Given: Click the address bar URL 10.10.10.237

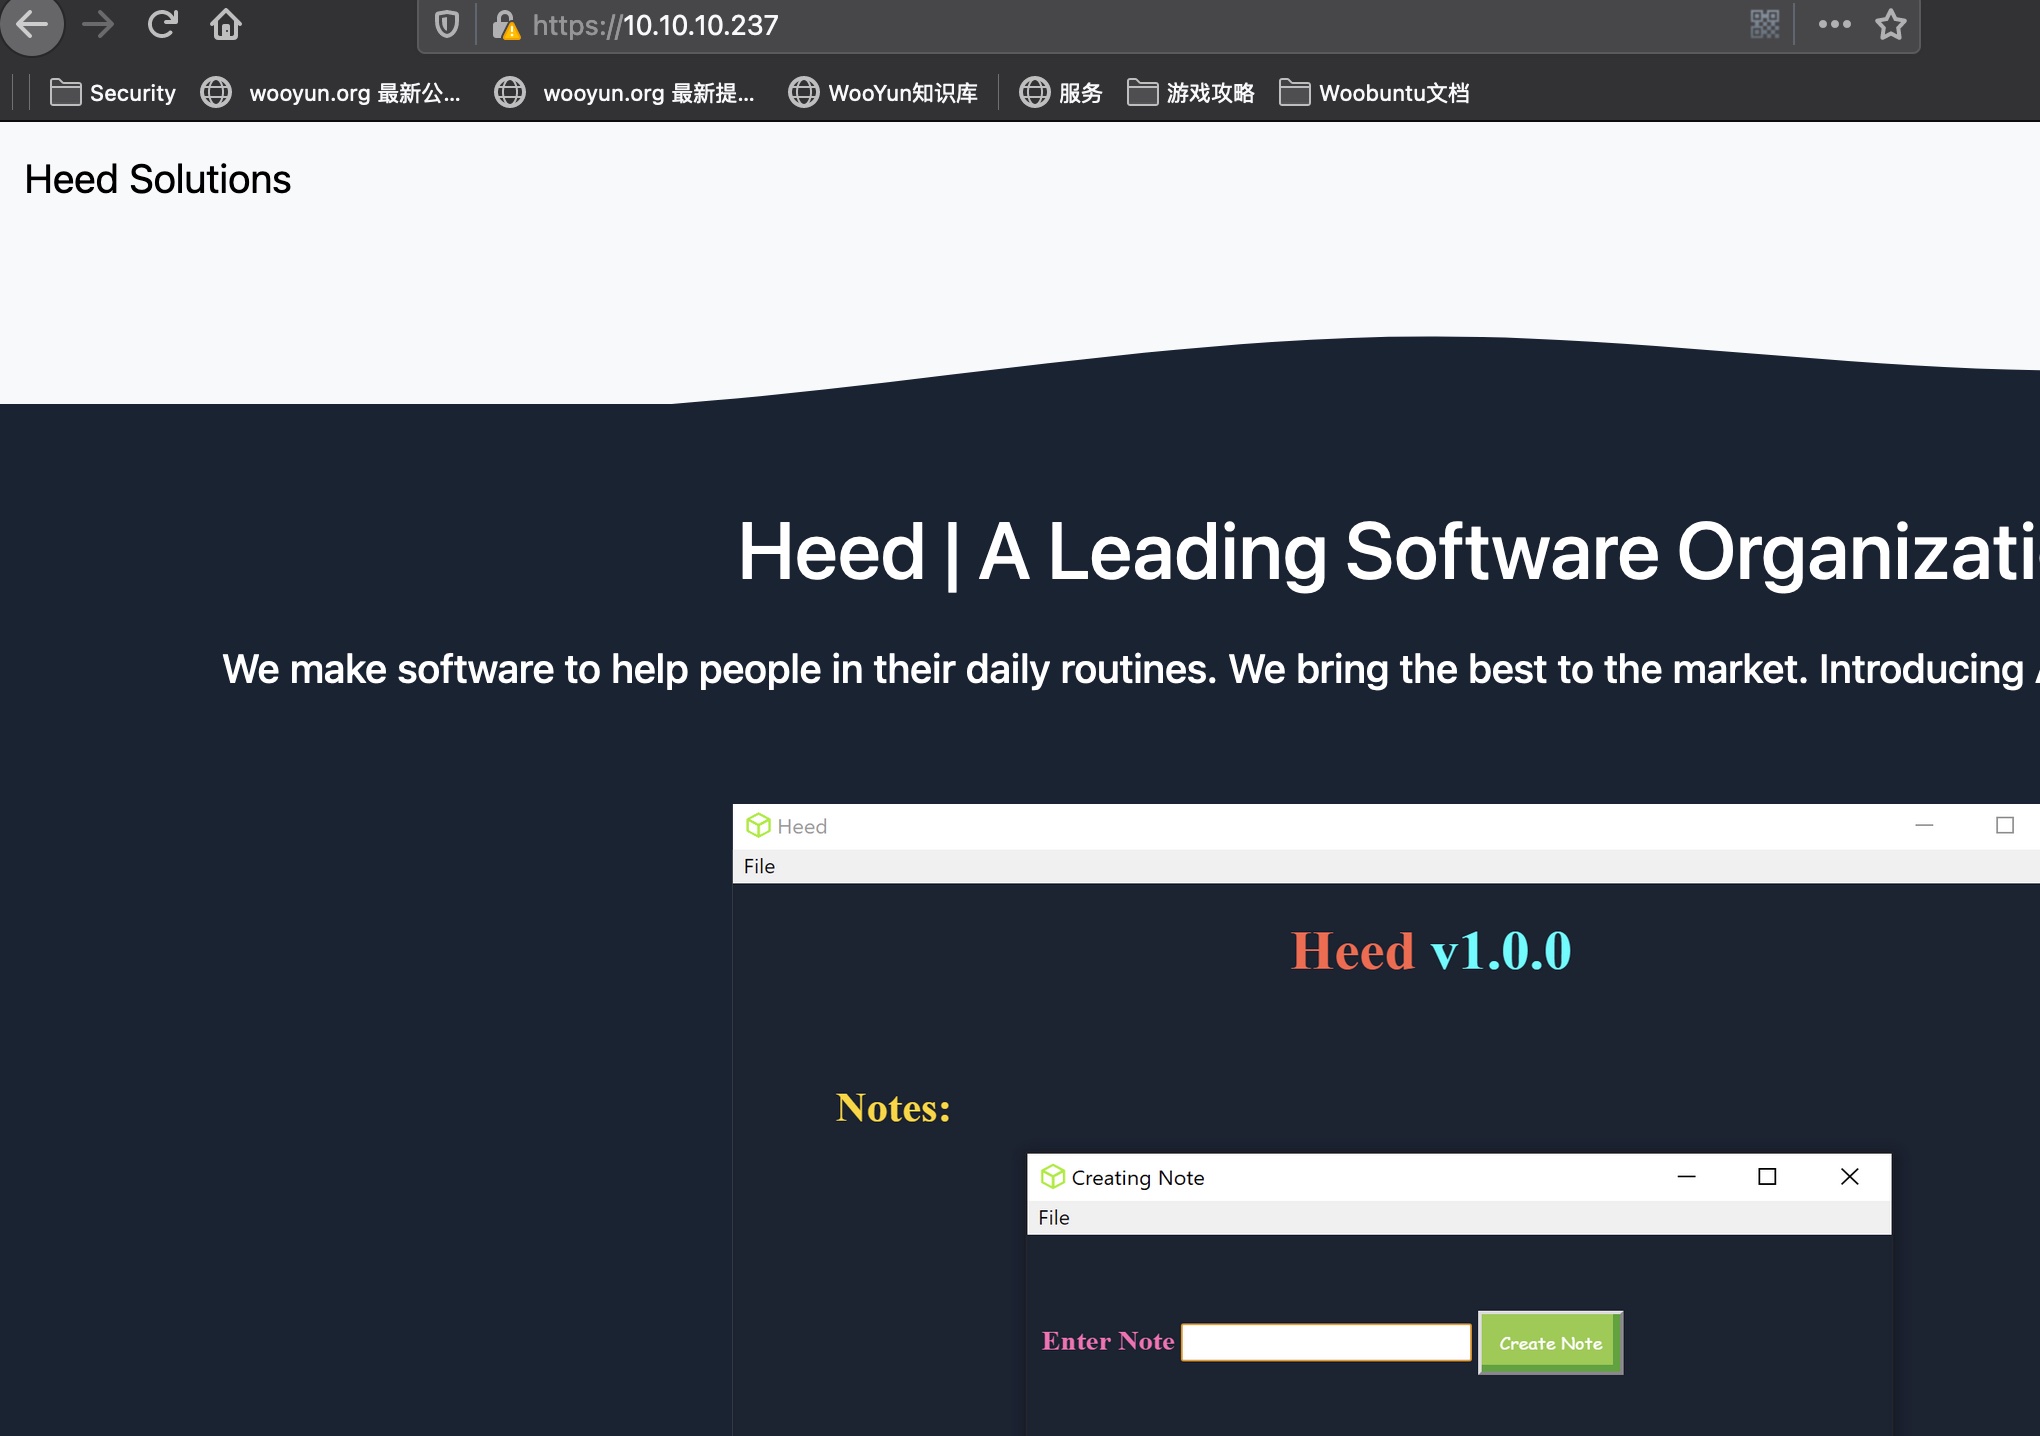Looking at the screenshot, I should (x=700, y=25).
